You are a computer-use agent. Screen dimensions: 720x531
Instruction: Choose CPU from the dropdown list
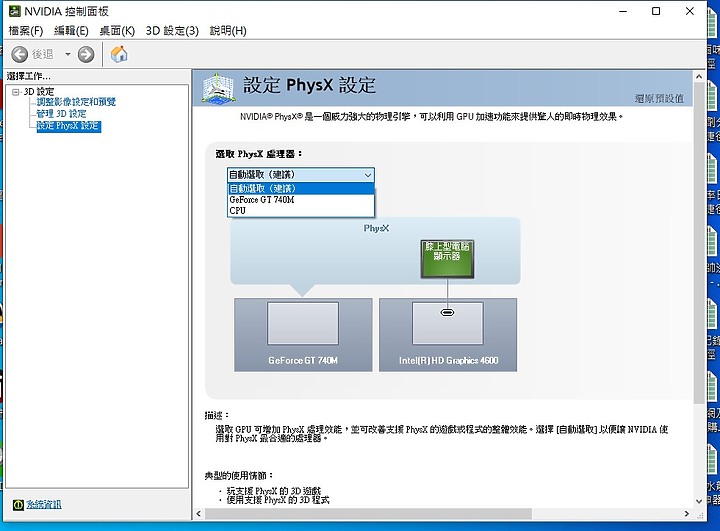point(301,211)
